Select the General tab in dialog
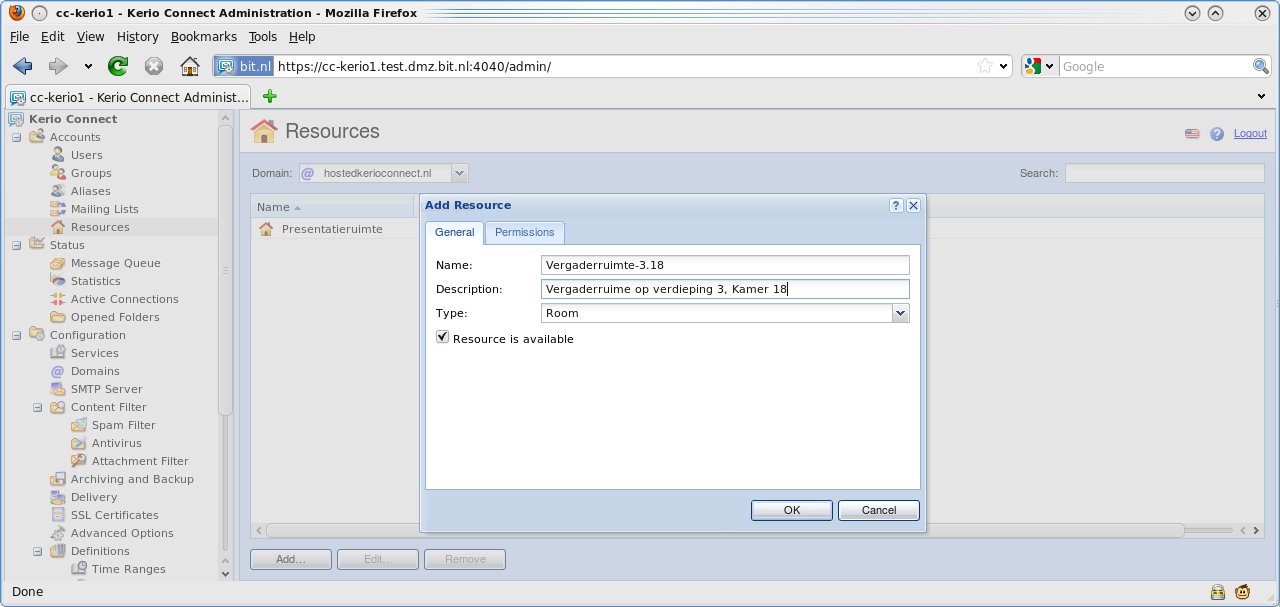 [x=455, y=232]
